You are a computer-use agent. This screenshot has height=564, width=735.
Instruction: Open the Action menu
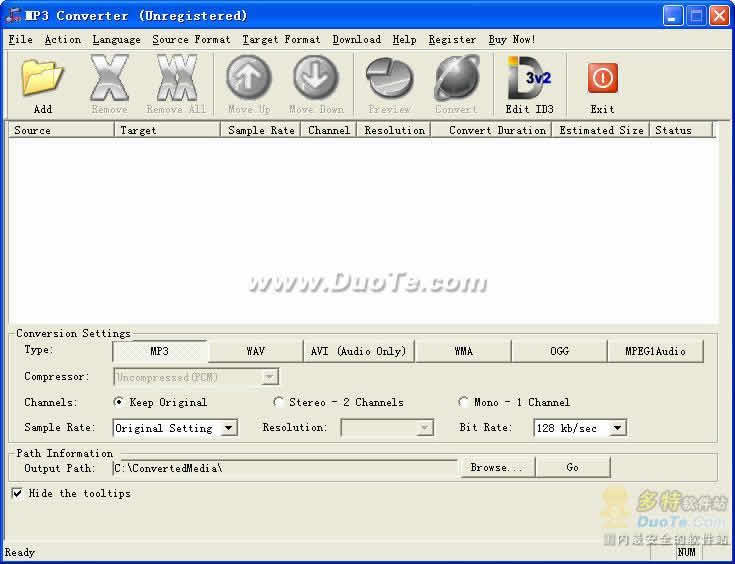[63, 40]
